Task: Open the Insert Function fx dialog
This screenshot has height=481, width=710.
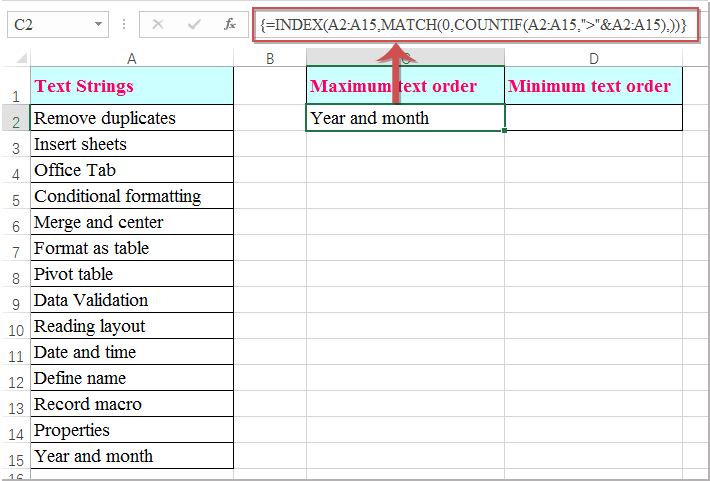Action: 229,23
